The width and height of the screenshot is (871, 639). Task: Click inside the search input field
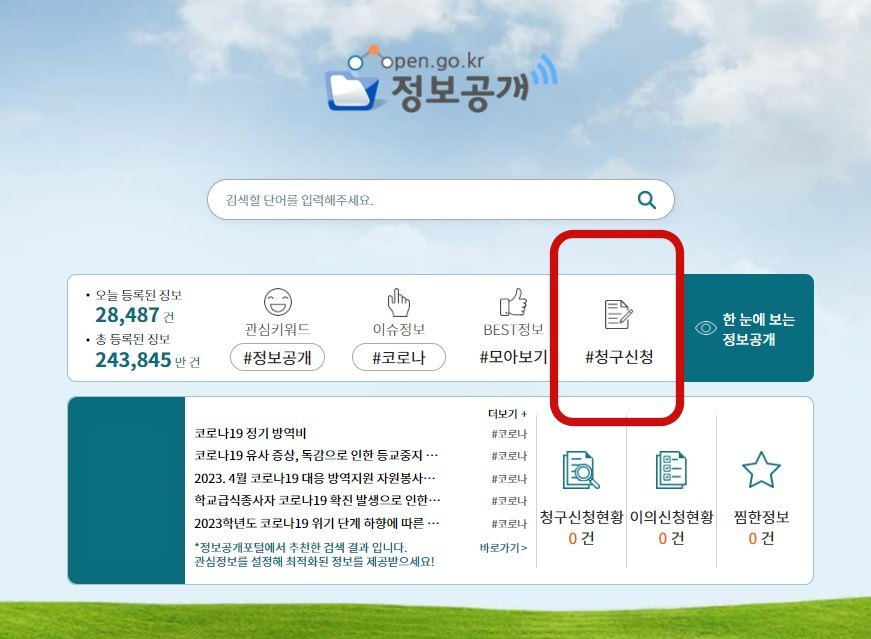pyautogui.click(x=420, y=199)
